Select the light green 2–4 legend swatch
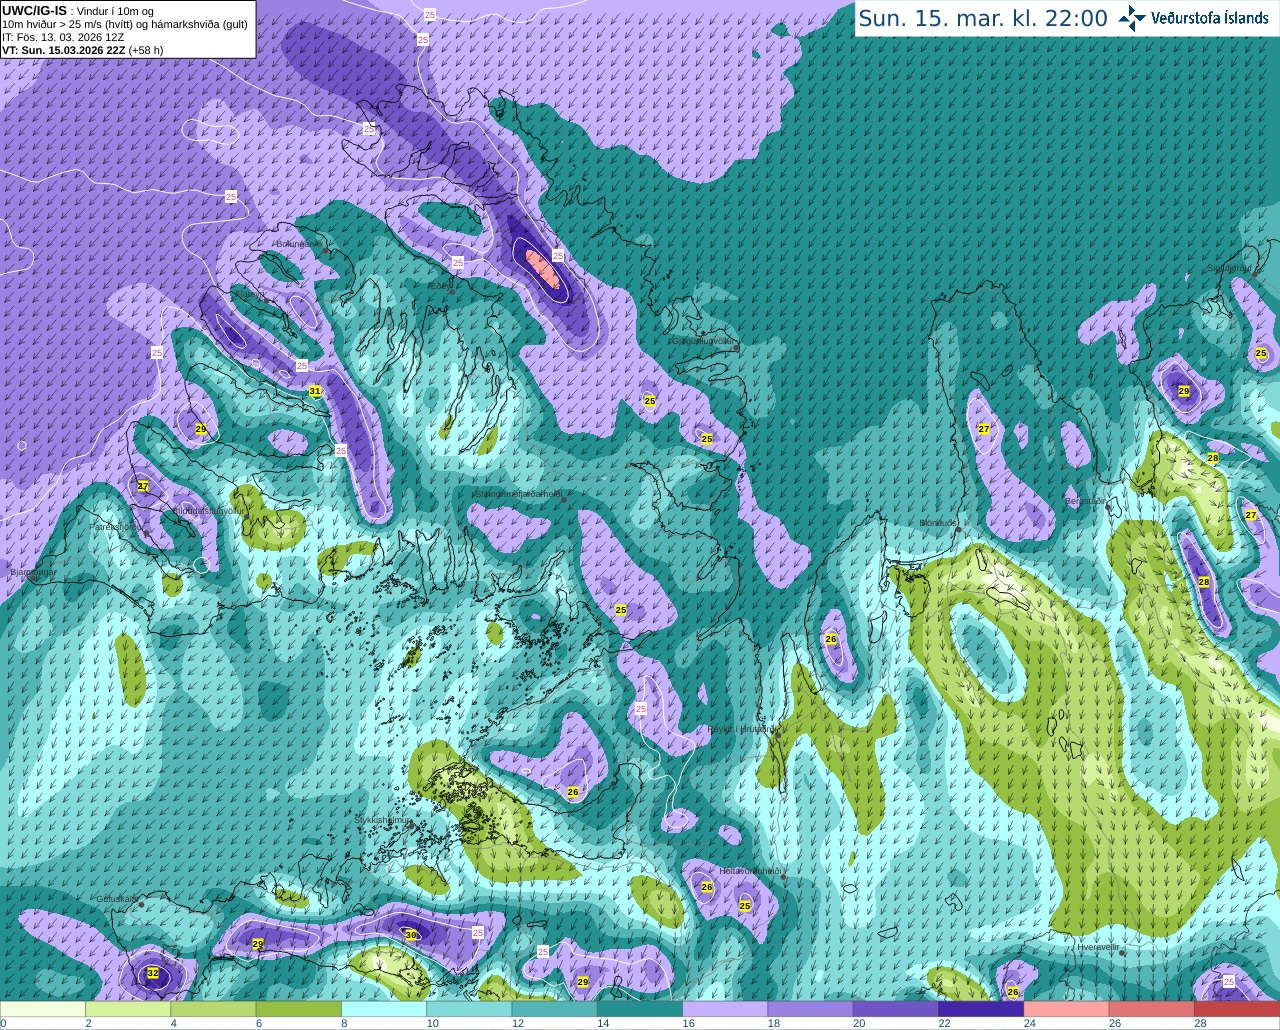1280x1030 pixels. [x=128, y=1009]
